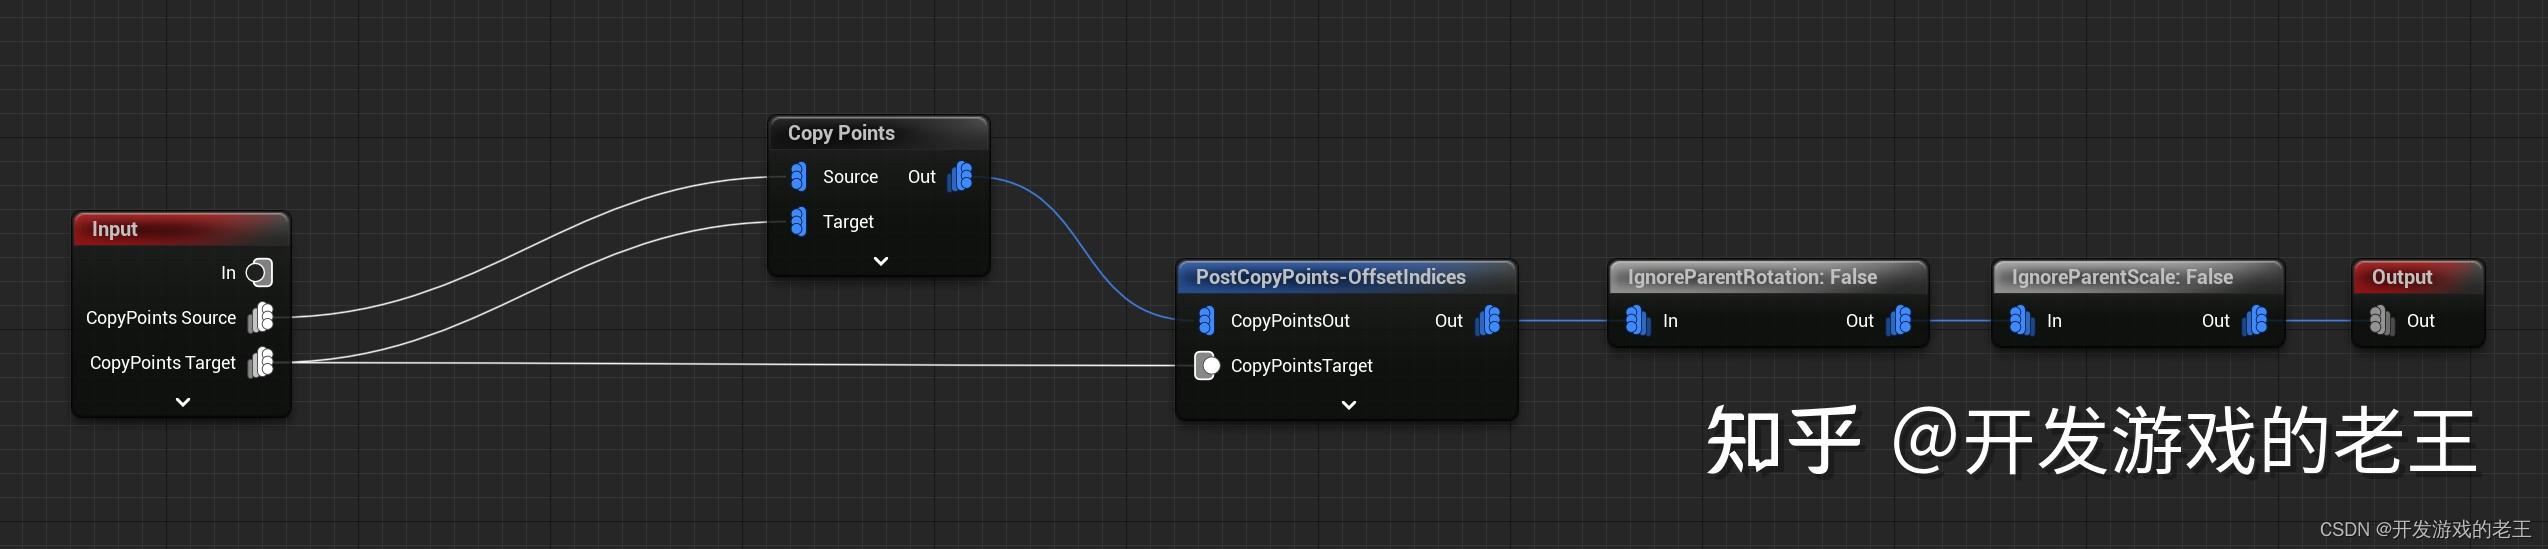Click the In pin of IgnoreParentScale node
Image resolution: width=2548 pixels, height=549 pixels.
pyautogui.click(x=2021, y=321)
